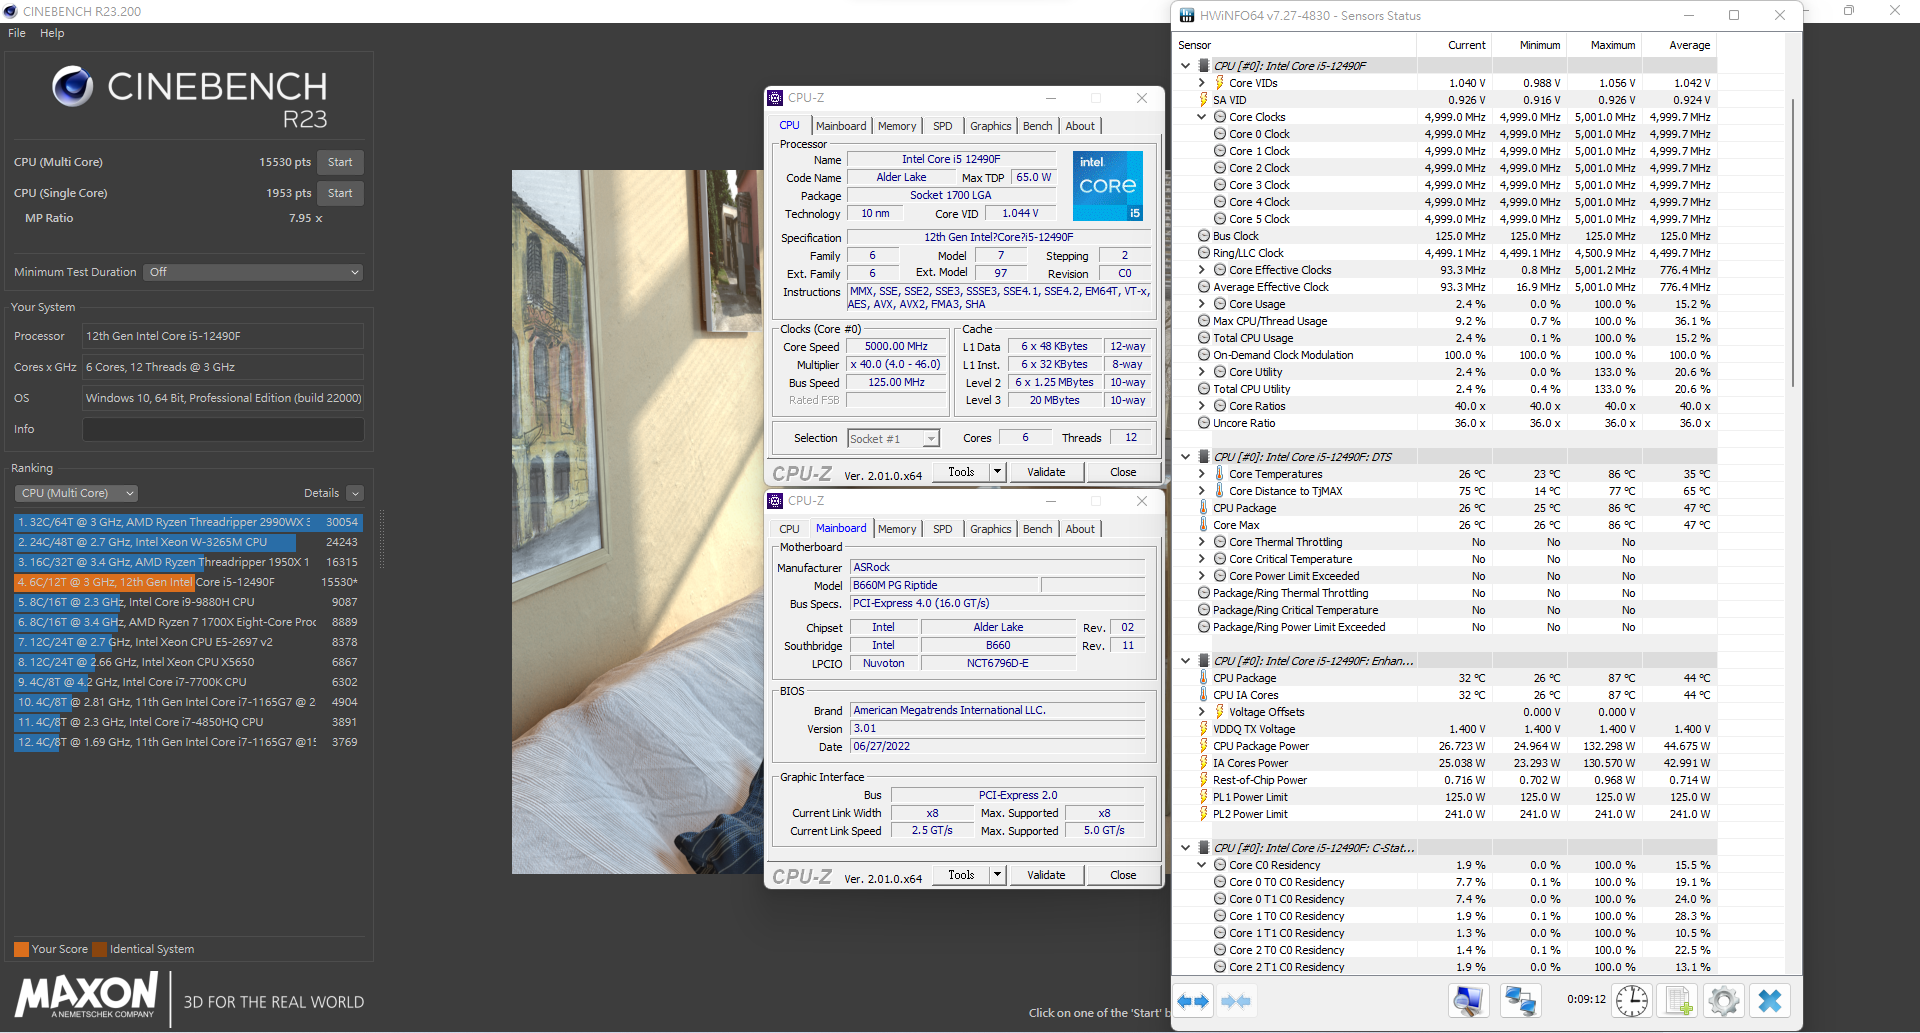Switch to the Memory tab in upper CPU-Z
Image resolution: width=1920 pixels, height=1033 pixels.
pyautogui.click(x=896, y=126)
